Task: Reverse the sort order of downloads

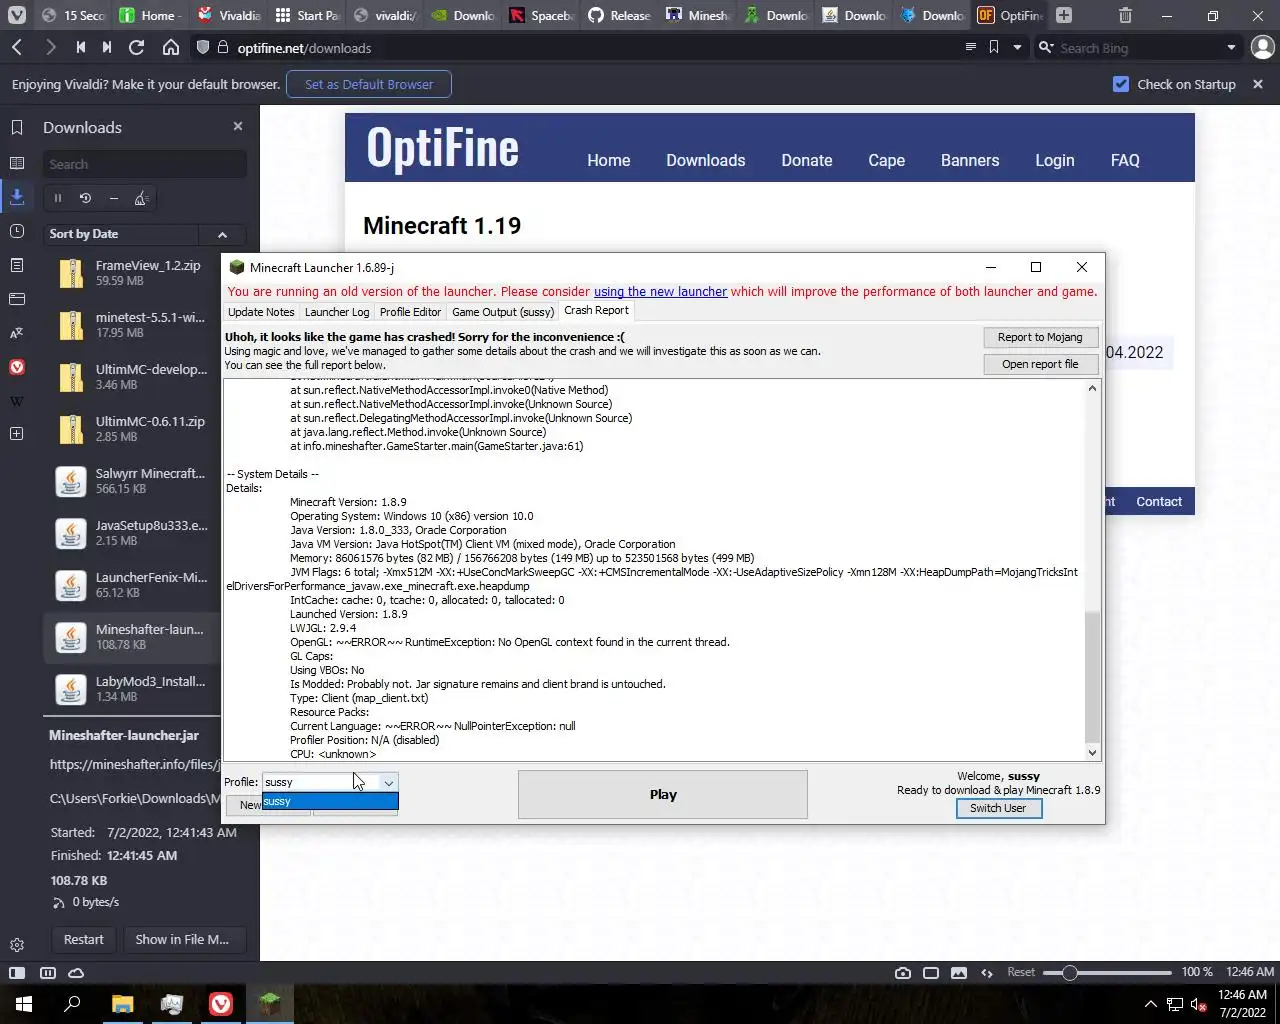Action: (x=222, y=234)
